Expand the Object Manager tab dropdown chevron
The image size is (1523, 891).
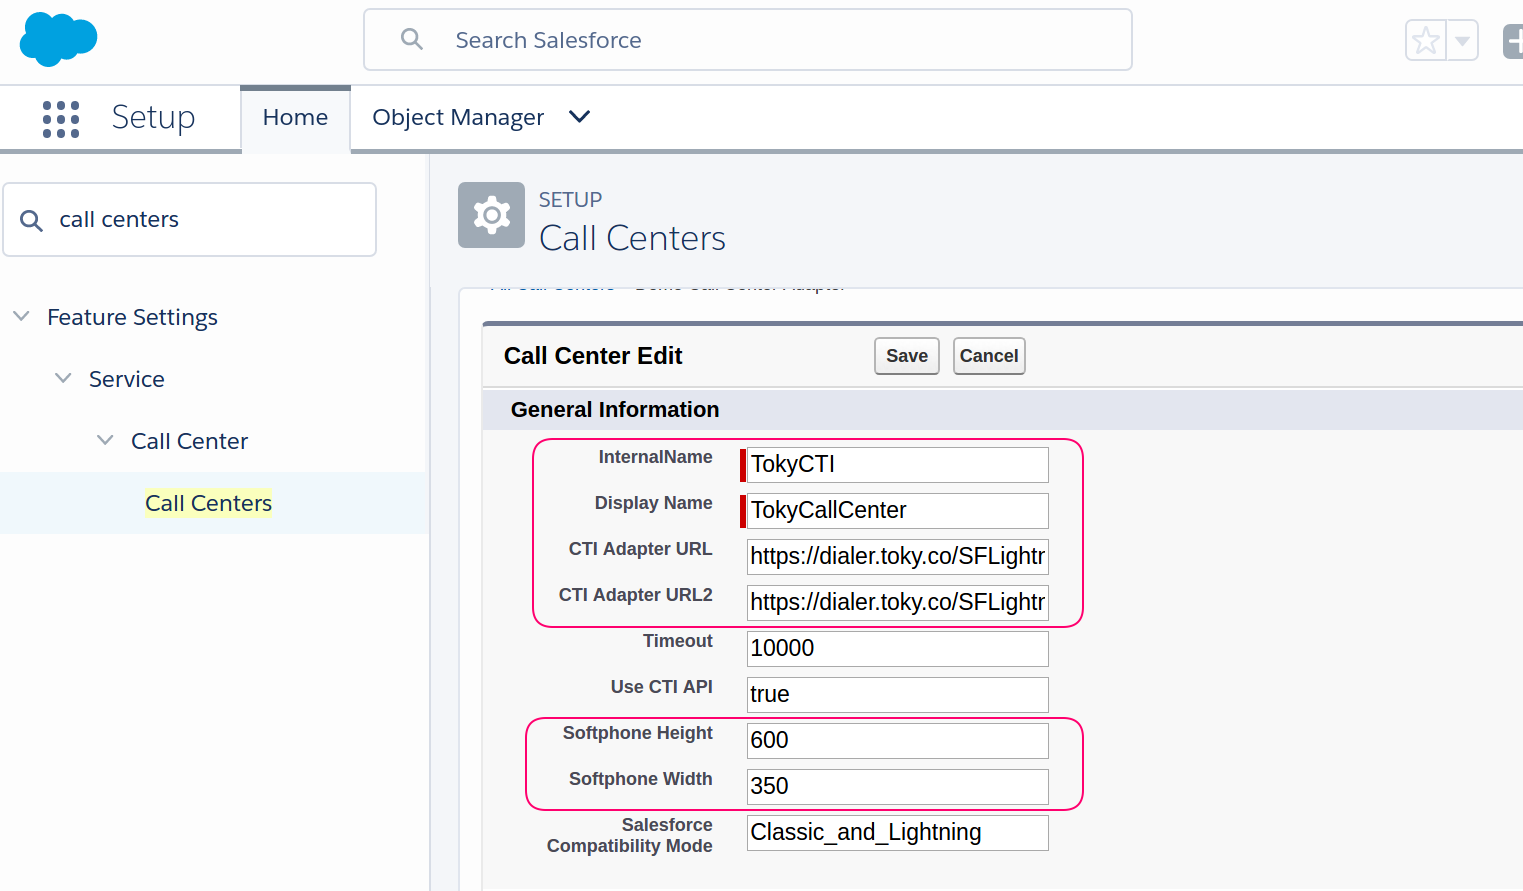tap(579, 117)
